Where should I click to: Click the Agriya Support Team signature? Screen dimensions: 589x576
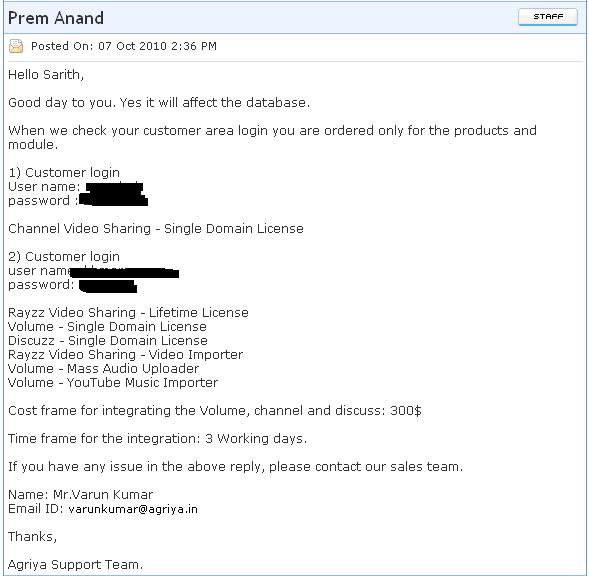pos(76,564)
